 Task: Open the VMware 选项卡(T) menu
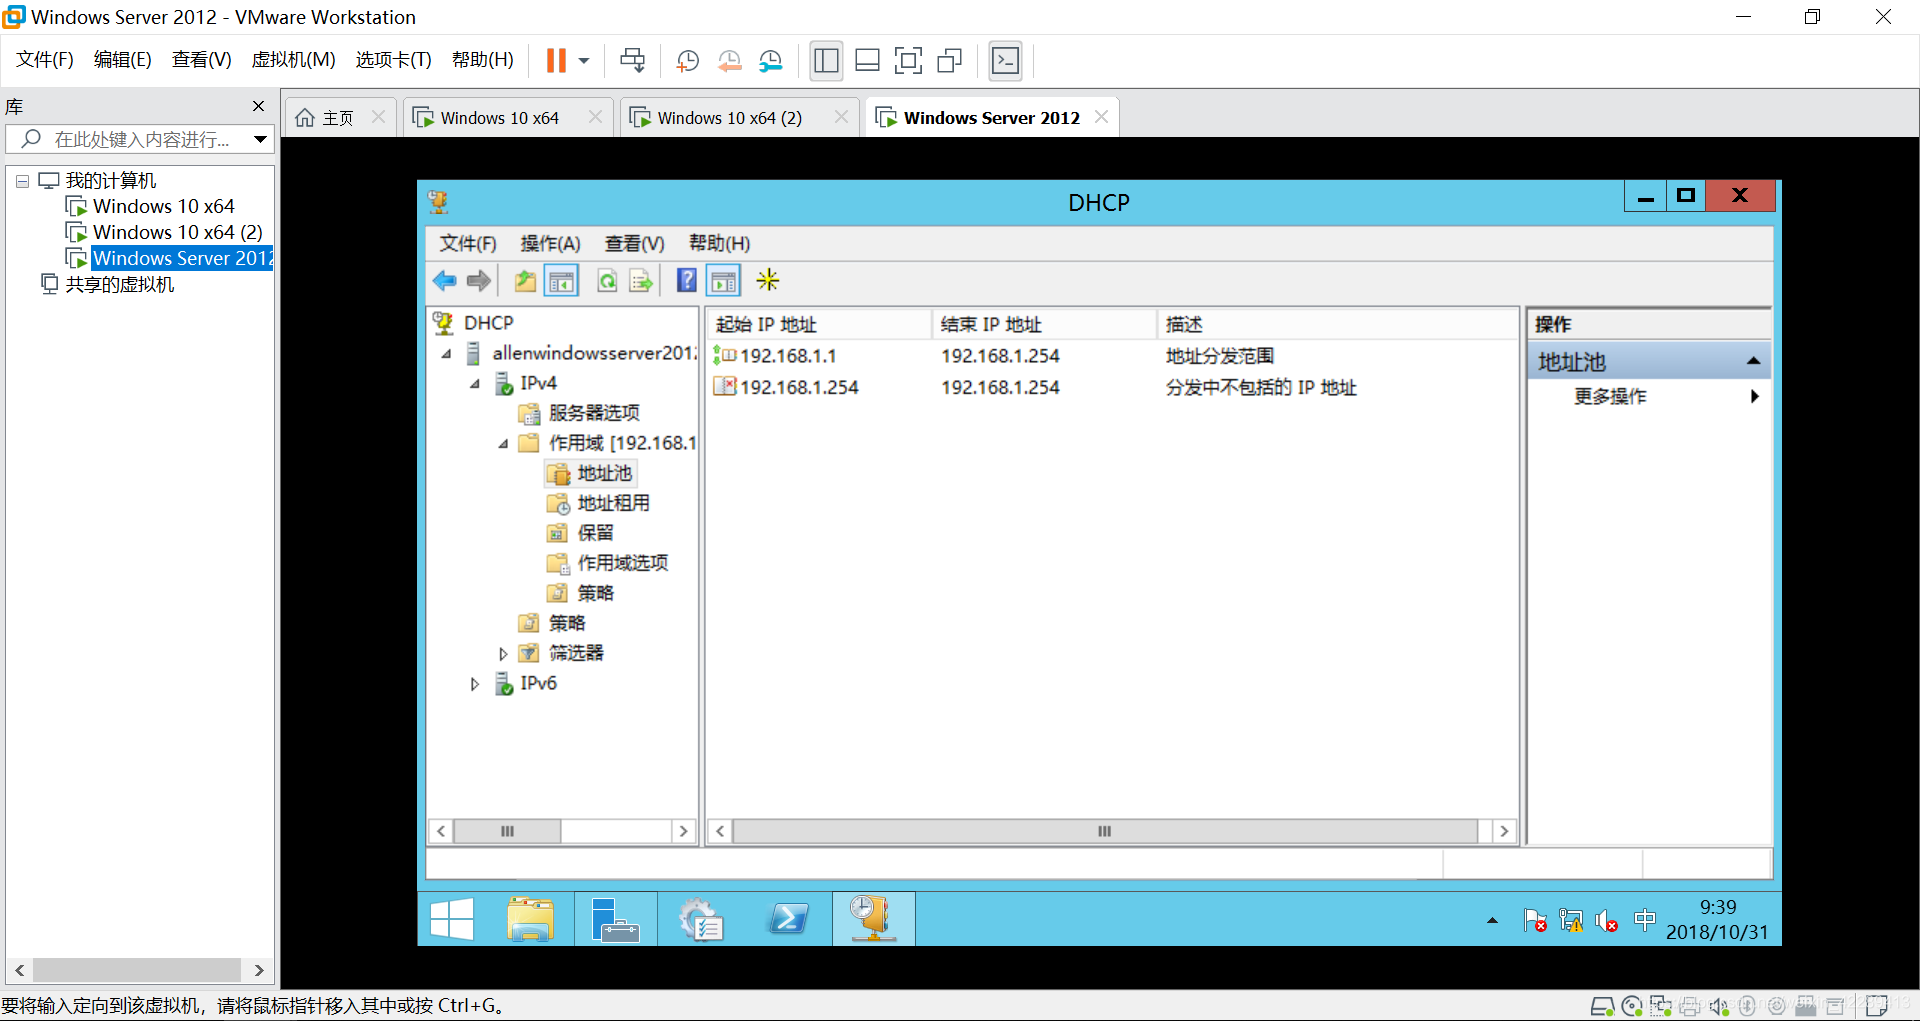tap(393, 60)
